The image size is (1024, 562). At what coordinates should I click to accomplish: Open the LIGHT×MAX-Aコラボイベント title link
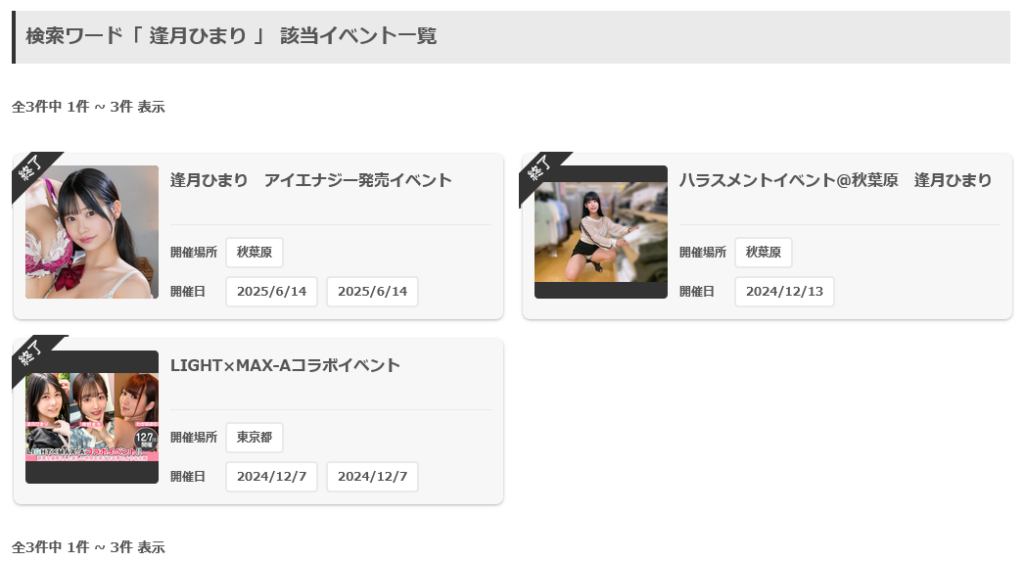[x=285, y=365]
